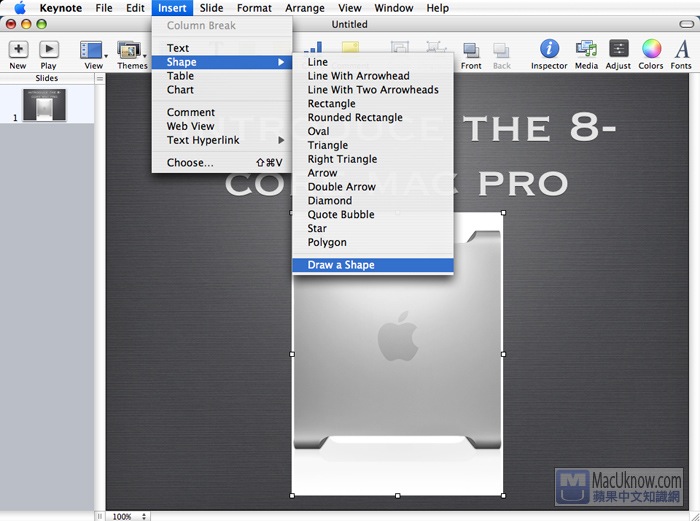Select Draw a Shape option

pos(373,265)
